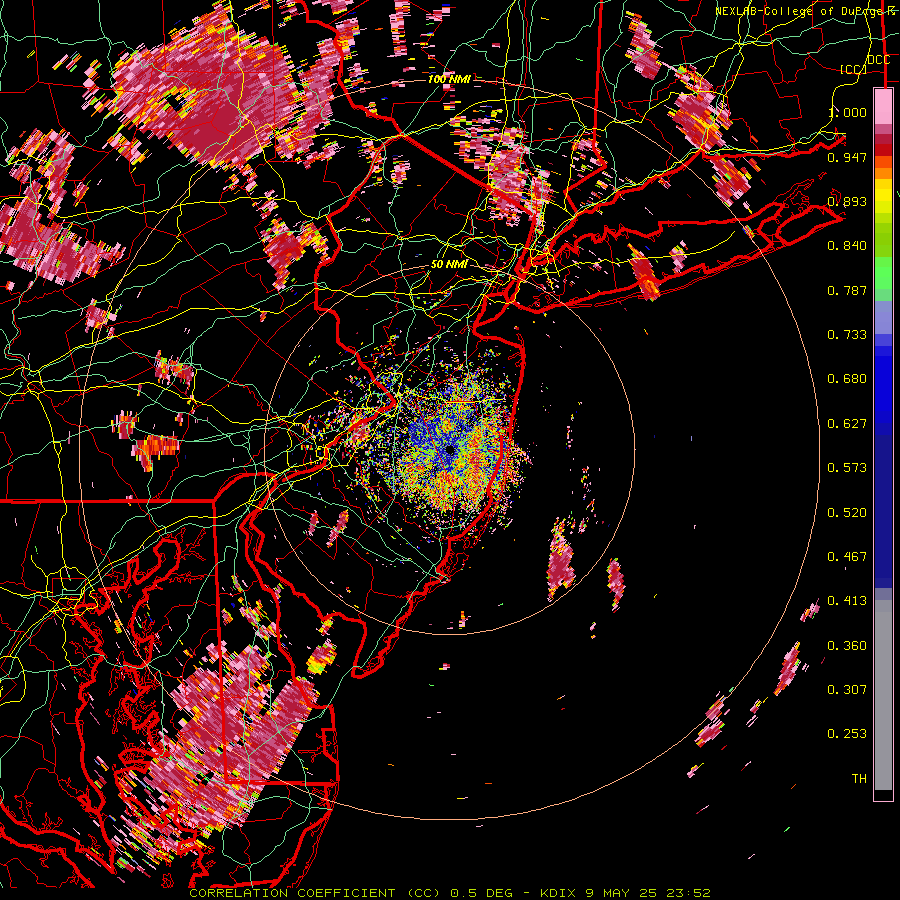The height and width of the screenshot is (900, 900).
Task: Click the 0.733 legend value
Action: point(847,335)
